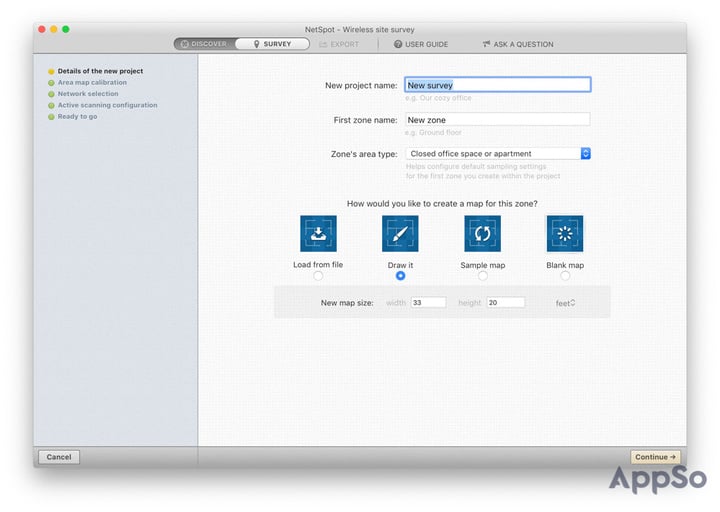Click the 'Sample map' label
The width and height of the screenshot is (720, 512).
tap(483, 265)
